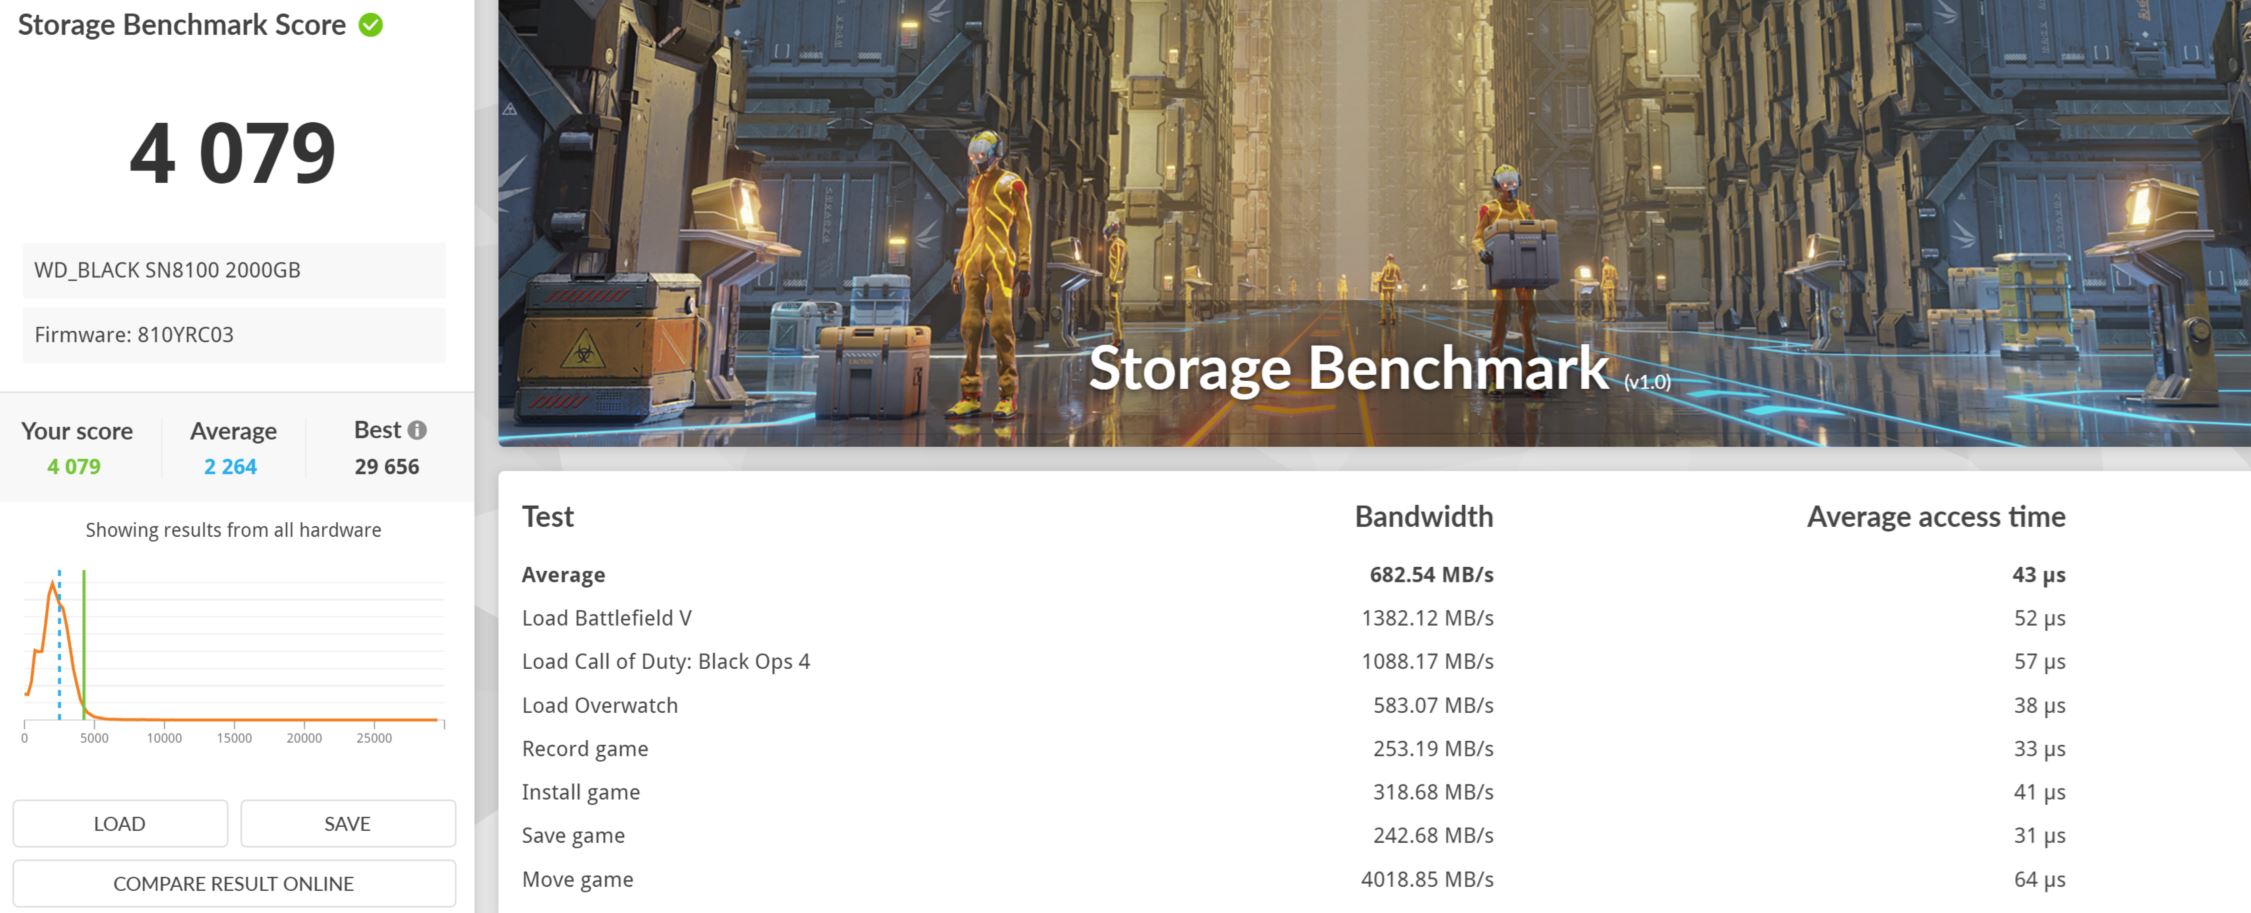Click the Average access time header
Screen dimensions: 2251x913
pyautogui.click(x=1936, y=516)
